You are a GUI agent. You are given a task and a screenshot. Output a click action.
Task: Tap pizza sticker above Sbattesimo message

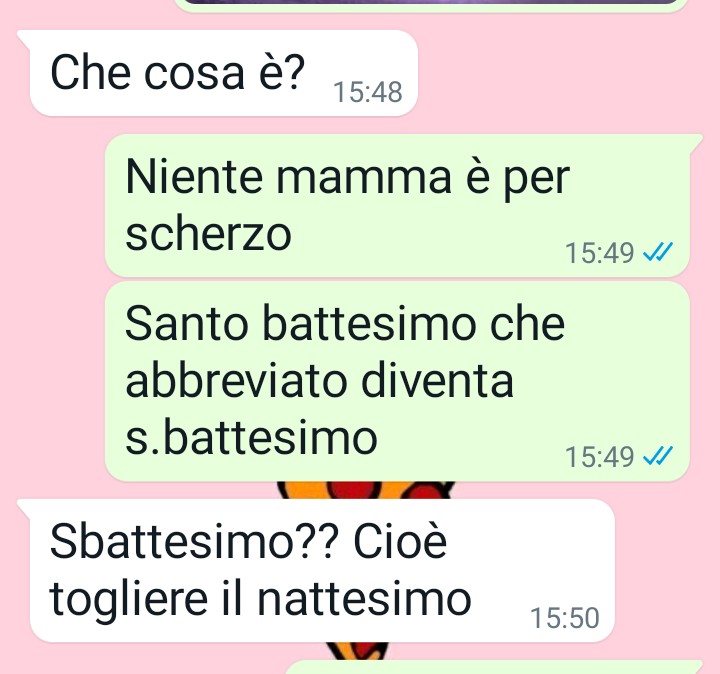coord(366,490)
